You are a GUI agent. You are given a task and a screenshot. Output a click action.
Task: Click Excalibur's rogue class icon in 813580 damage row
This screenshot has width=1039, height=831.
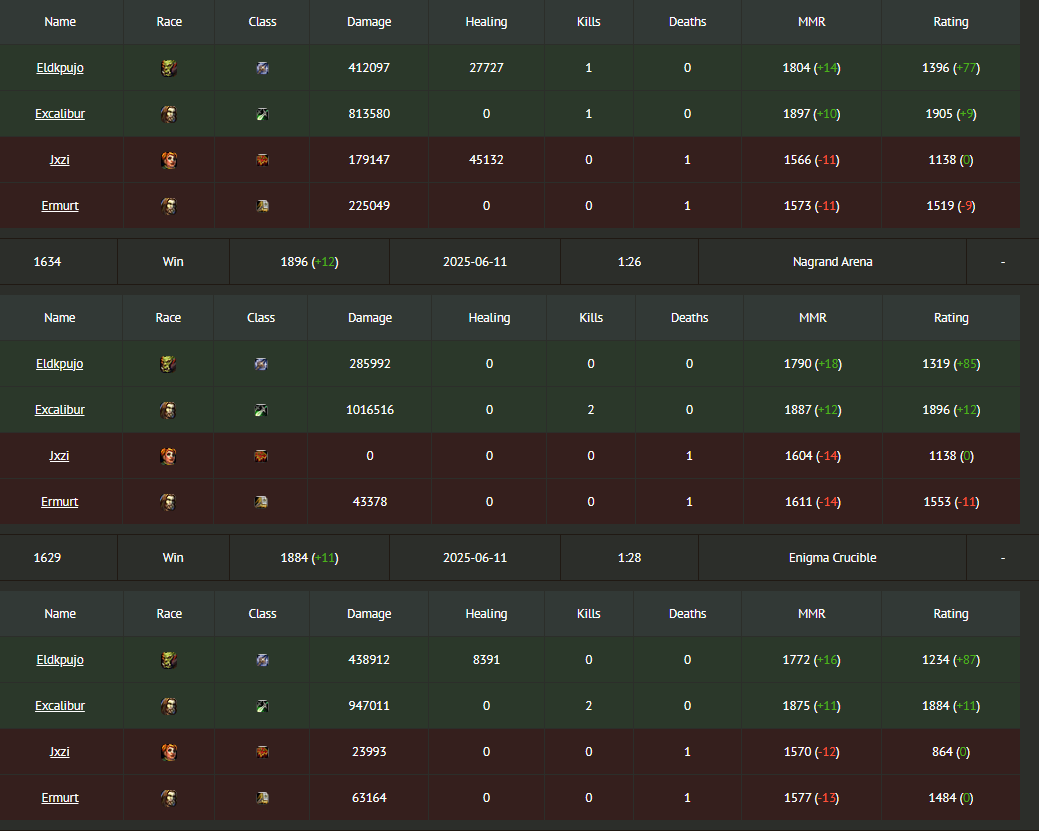(x=262, y=114)
